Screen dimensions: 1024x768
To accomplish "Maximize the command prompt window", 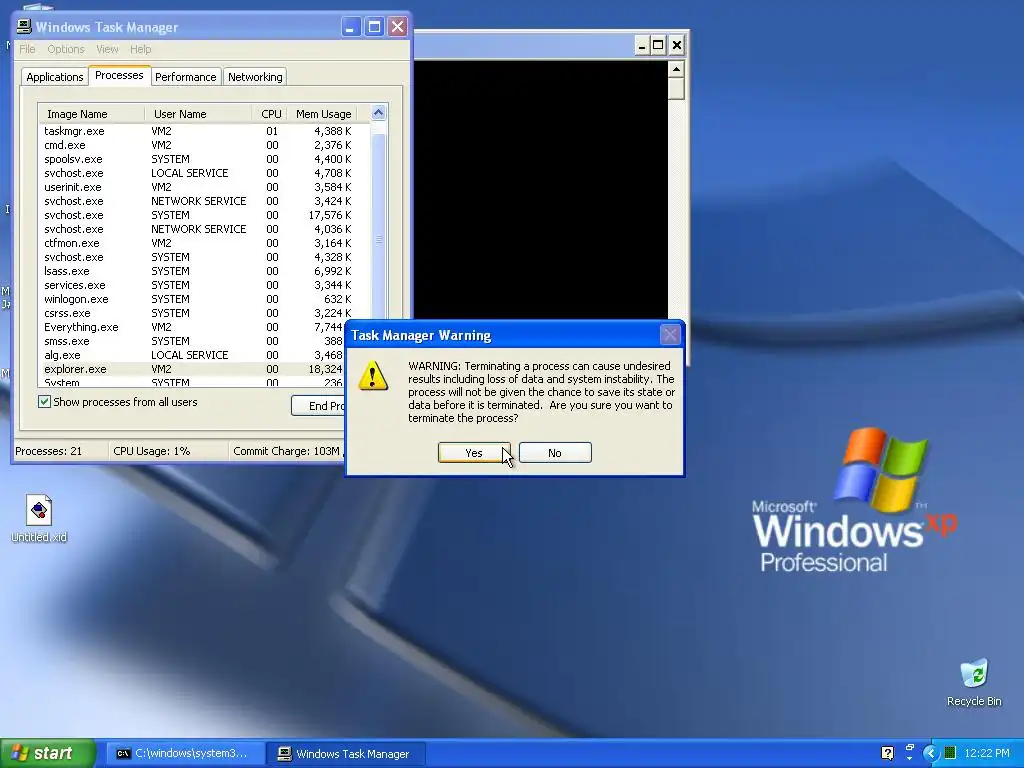I will click(x=658, y=45).
